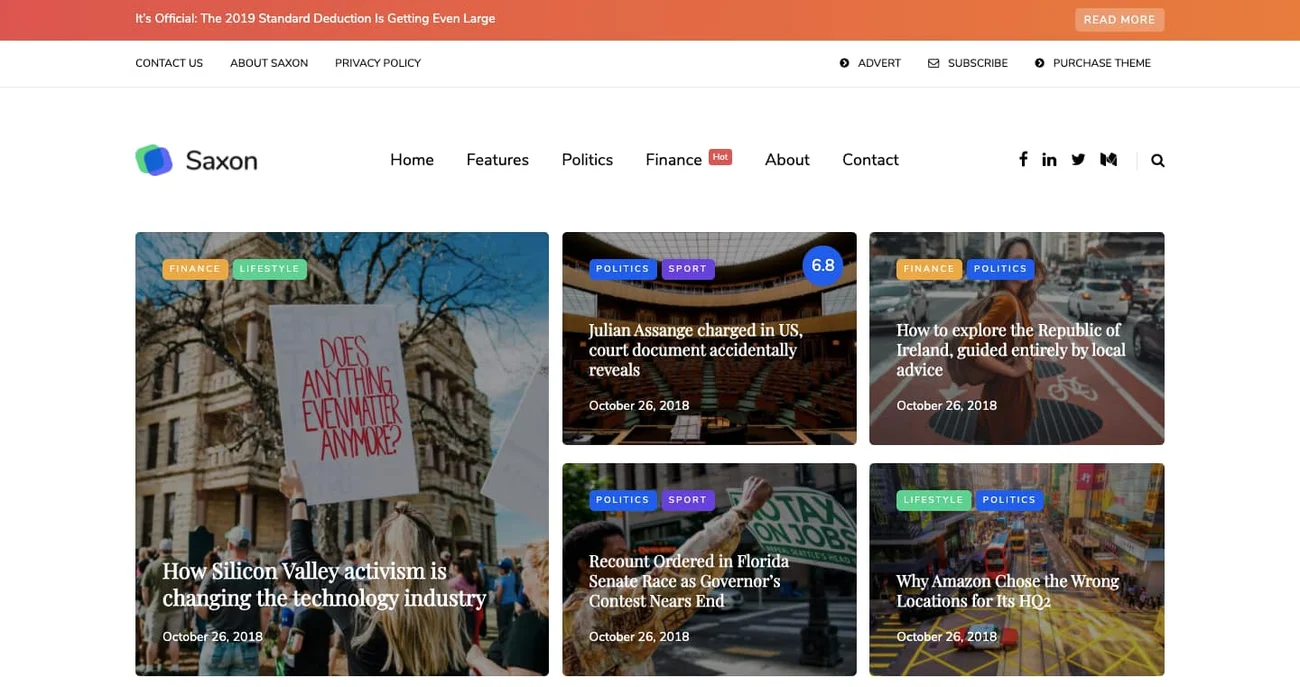Open the Finance menu
This screenshot has height=687, width=1300.
click(674, 160)
